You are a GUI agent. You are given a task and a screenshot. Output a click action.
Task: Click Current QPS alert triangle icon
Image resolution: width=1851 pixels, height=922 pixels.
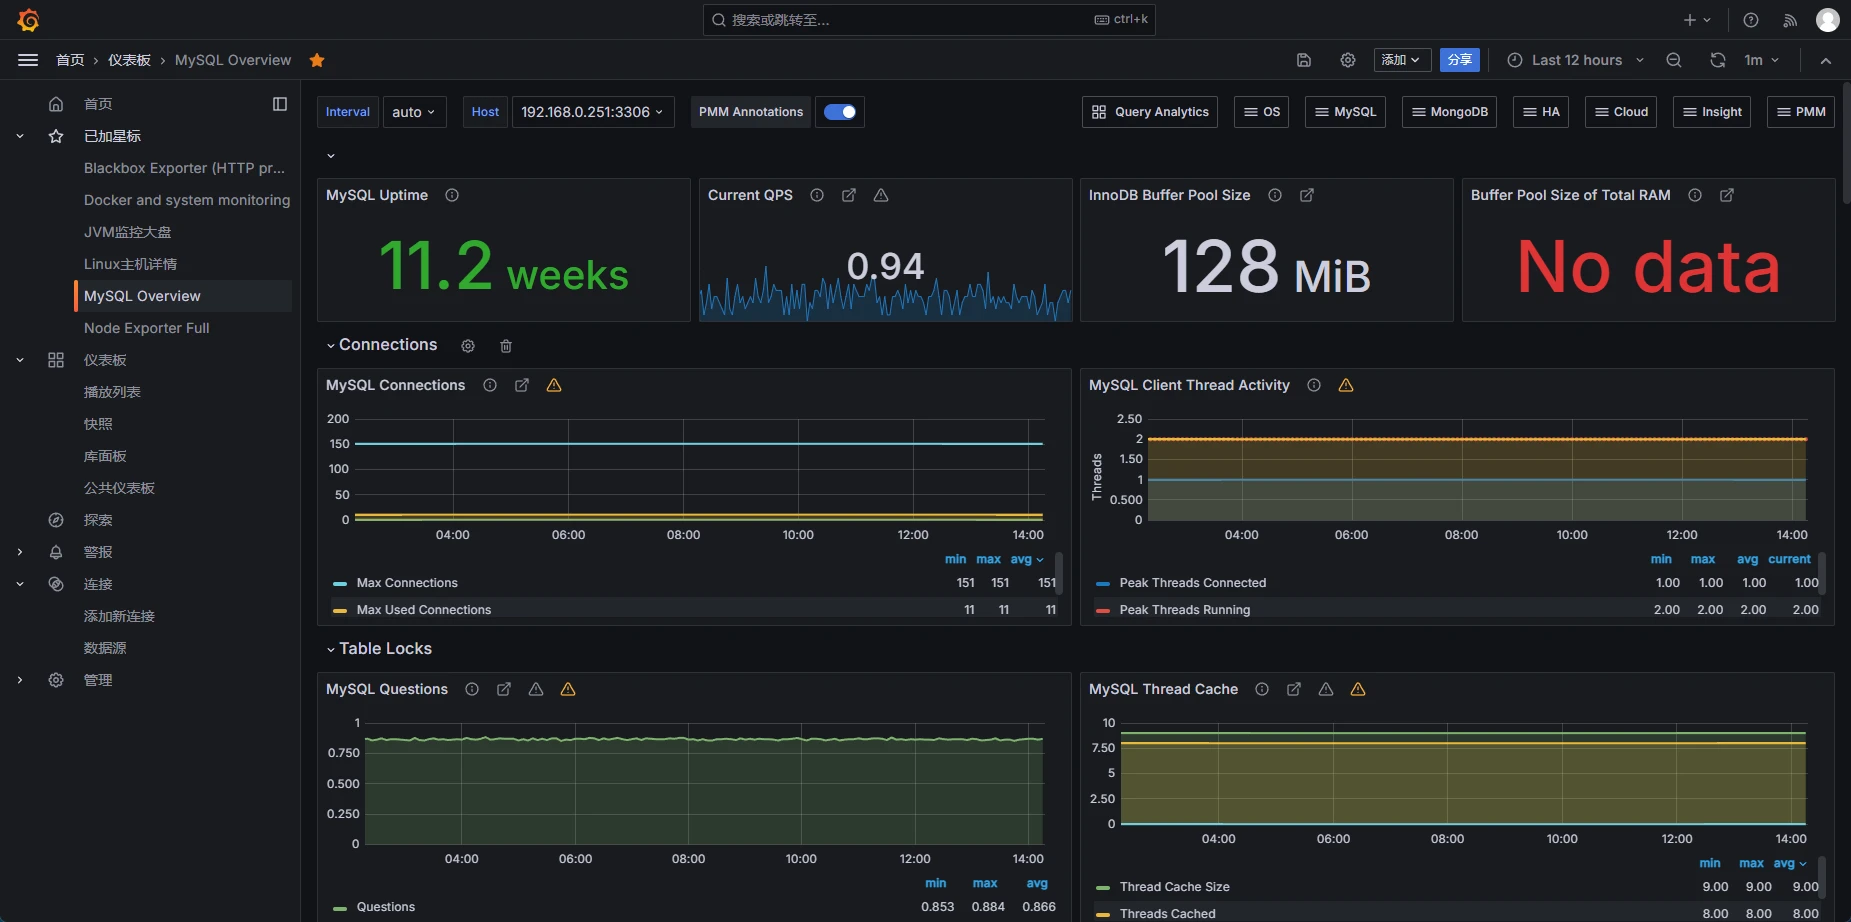(x=881, y=195)
